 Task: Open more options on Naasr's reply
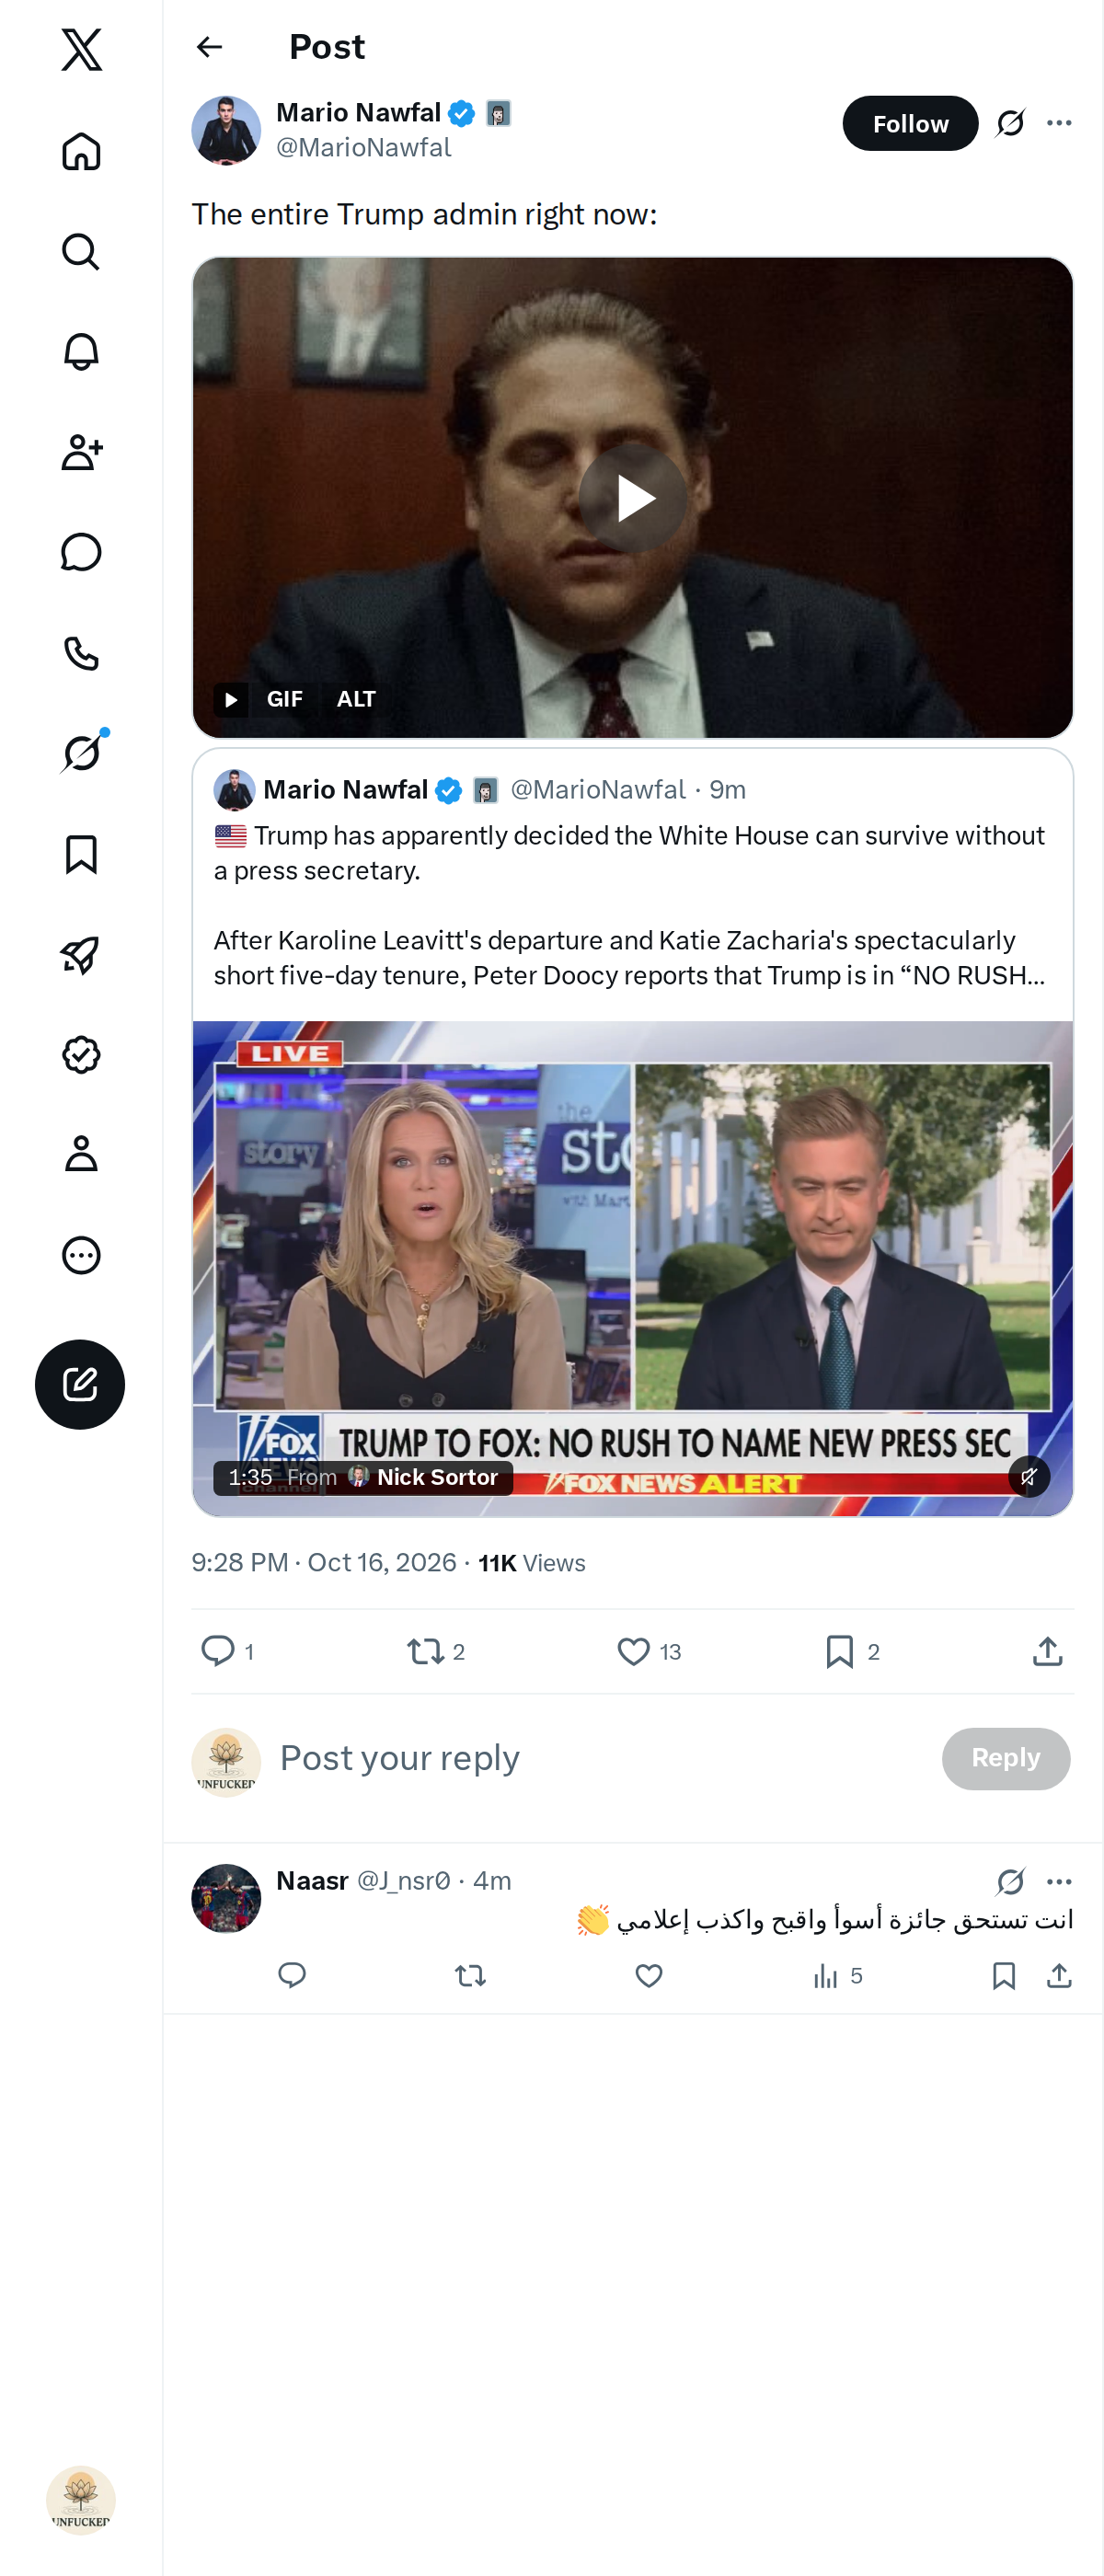click(1059, 1881)
